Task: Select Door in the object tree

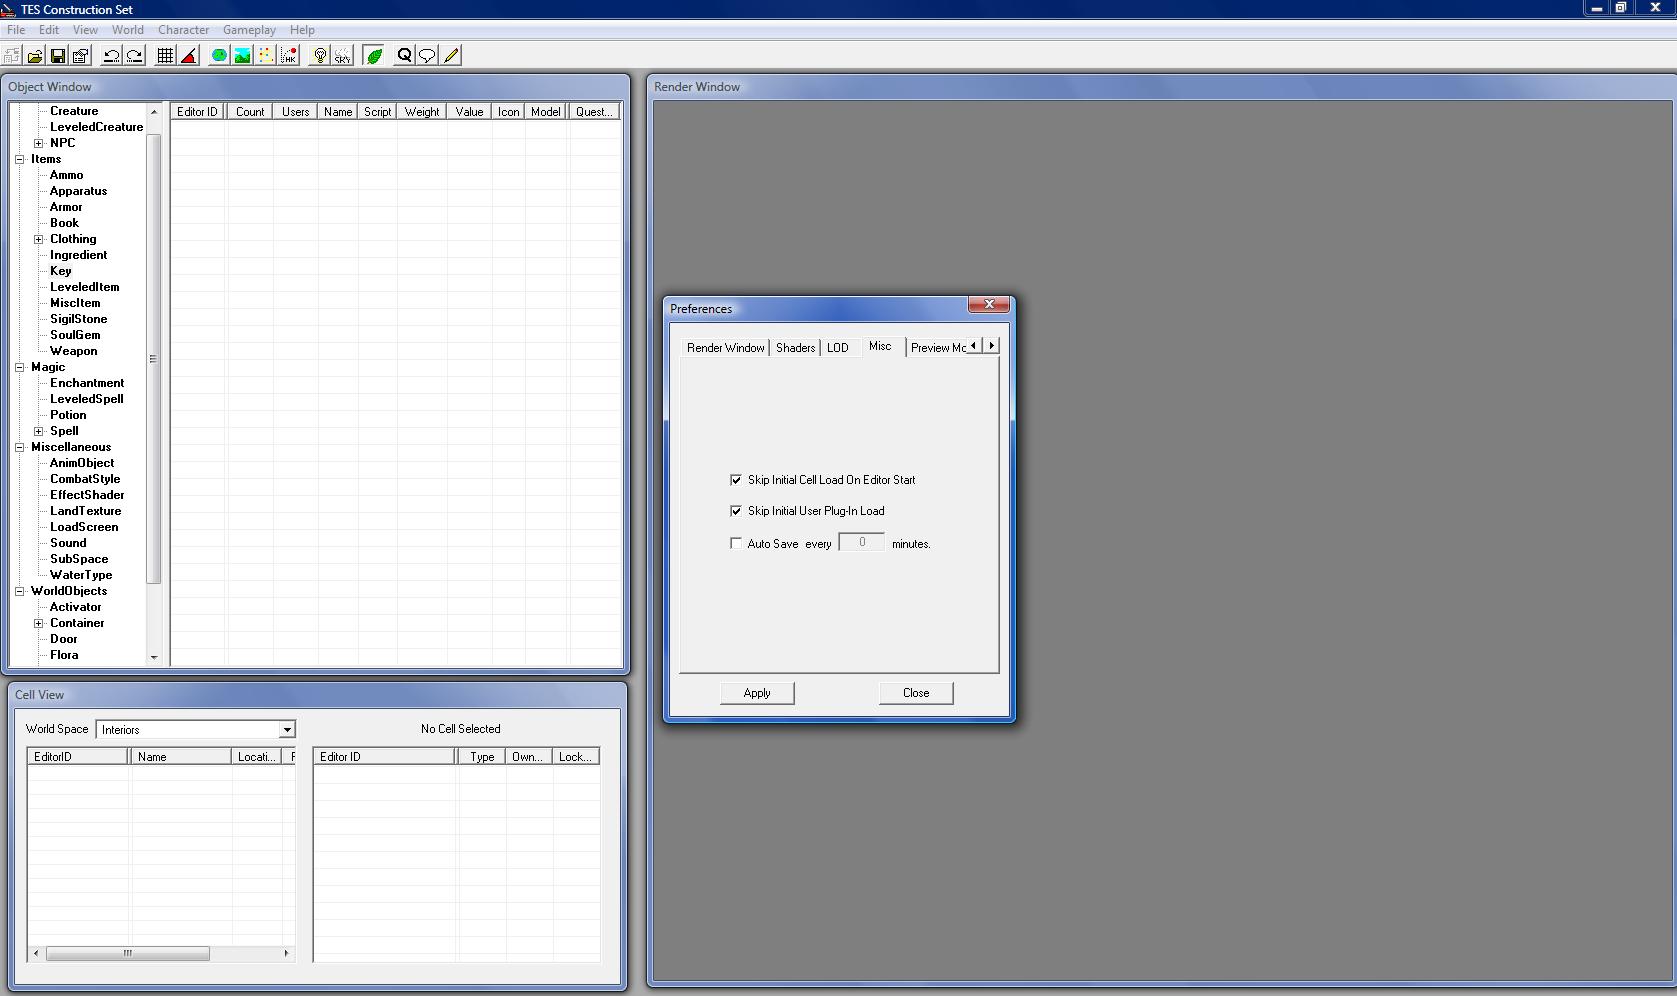Action: 64,639
